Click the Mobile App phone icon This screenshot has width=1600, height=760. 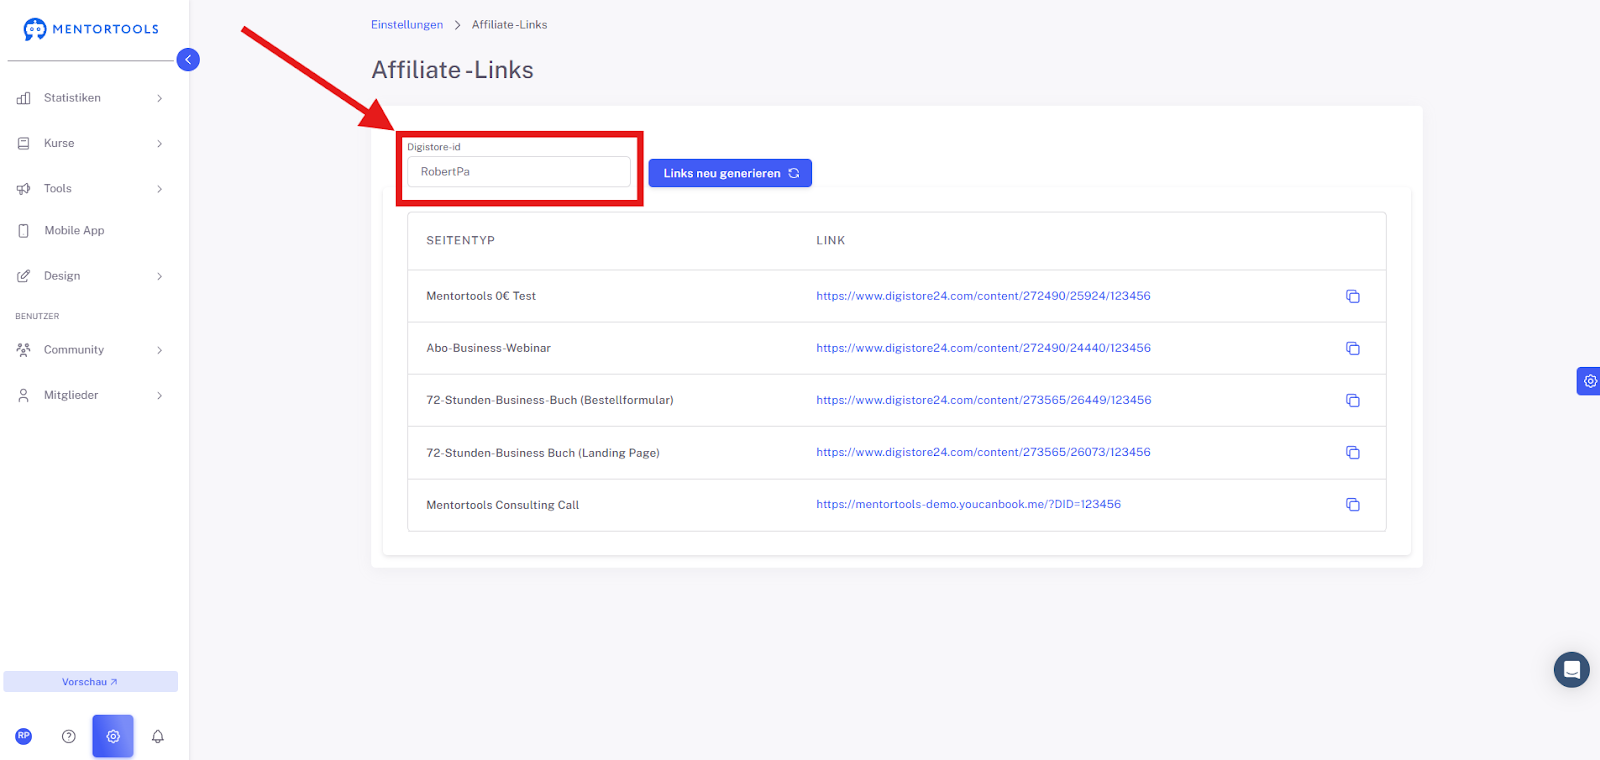[24, 231]
